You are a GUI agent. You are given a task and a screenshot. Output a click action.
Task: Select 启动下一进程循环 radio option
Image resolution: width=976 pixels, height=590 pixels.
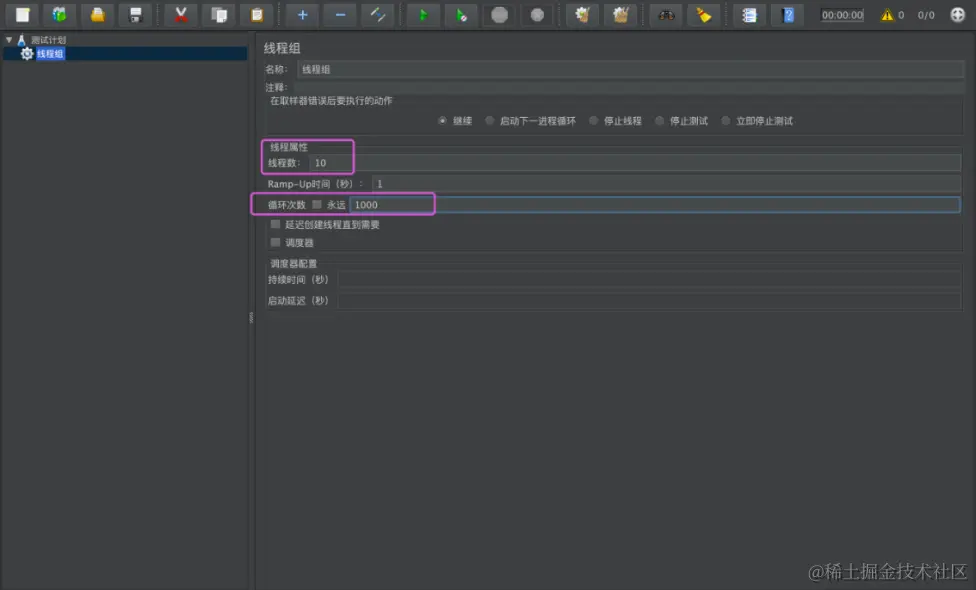[489, 121]
